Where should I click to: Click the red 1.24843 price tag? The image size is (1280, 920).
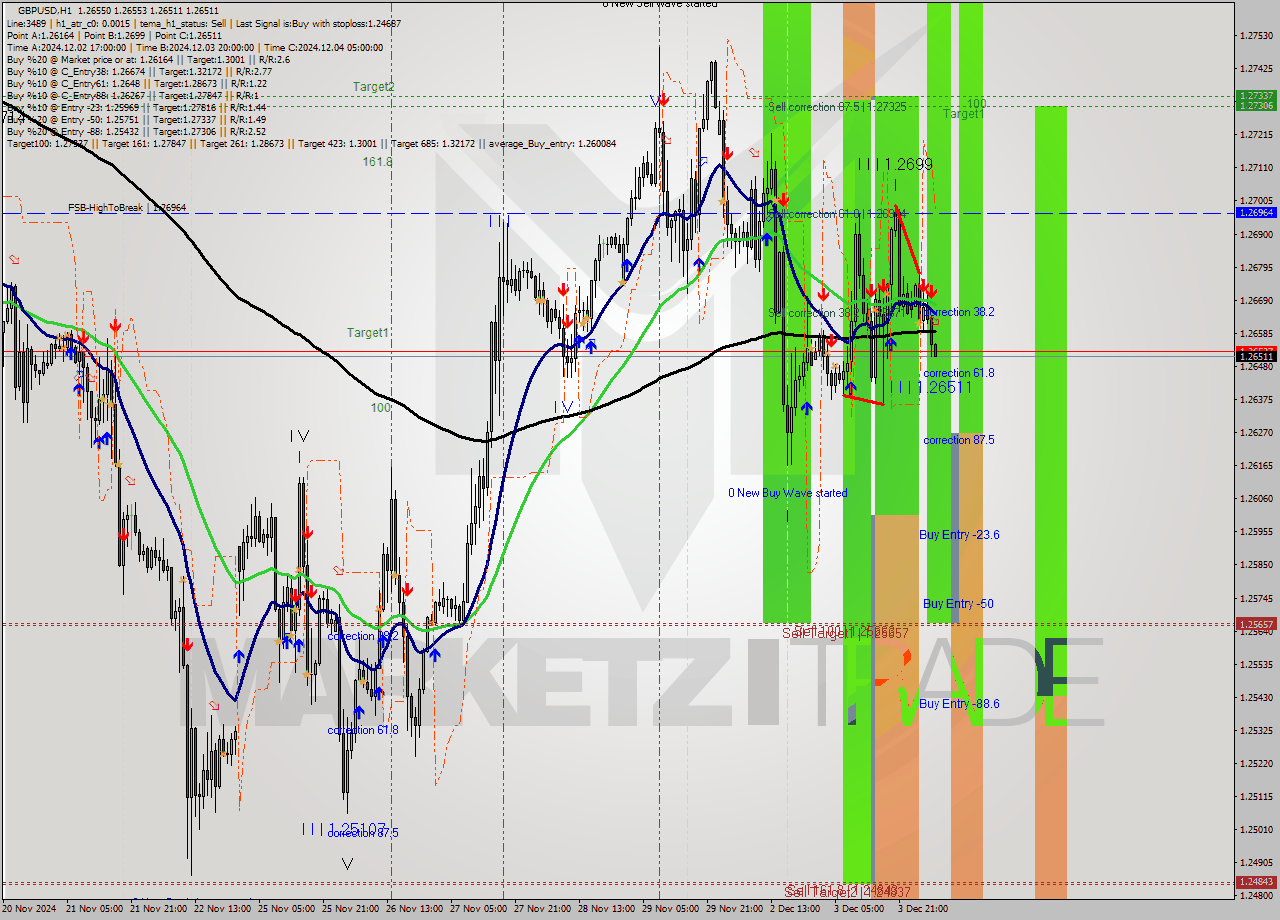click(1255, 882)
